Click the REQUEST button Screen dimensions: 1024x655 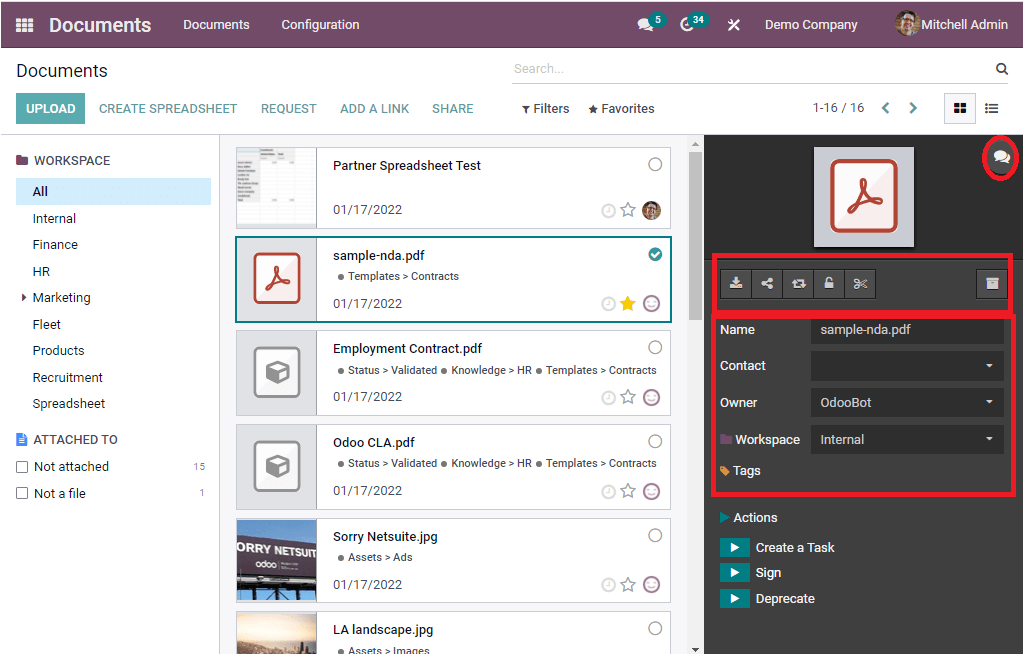[x=289, y=109]
